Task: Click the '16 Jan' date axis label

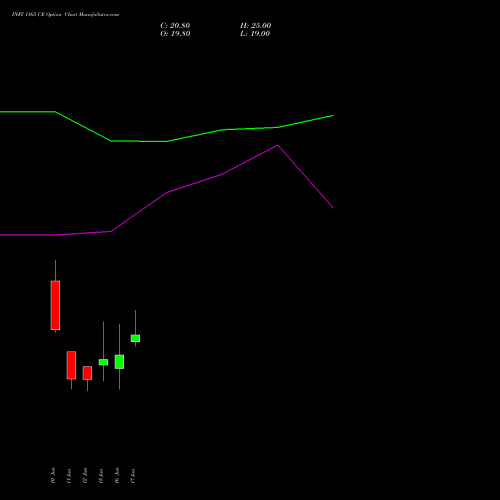Action: [117, 475]
